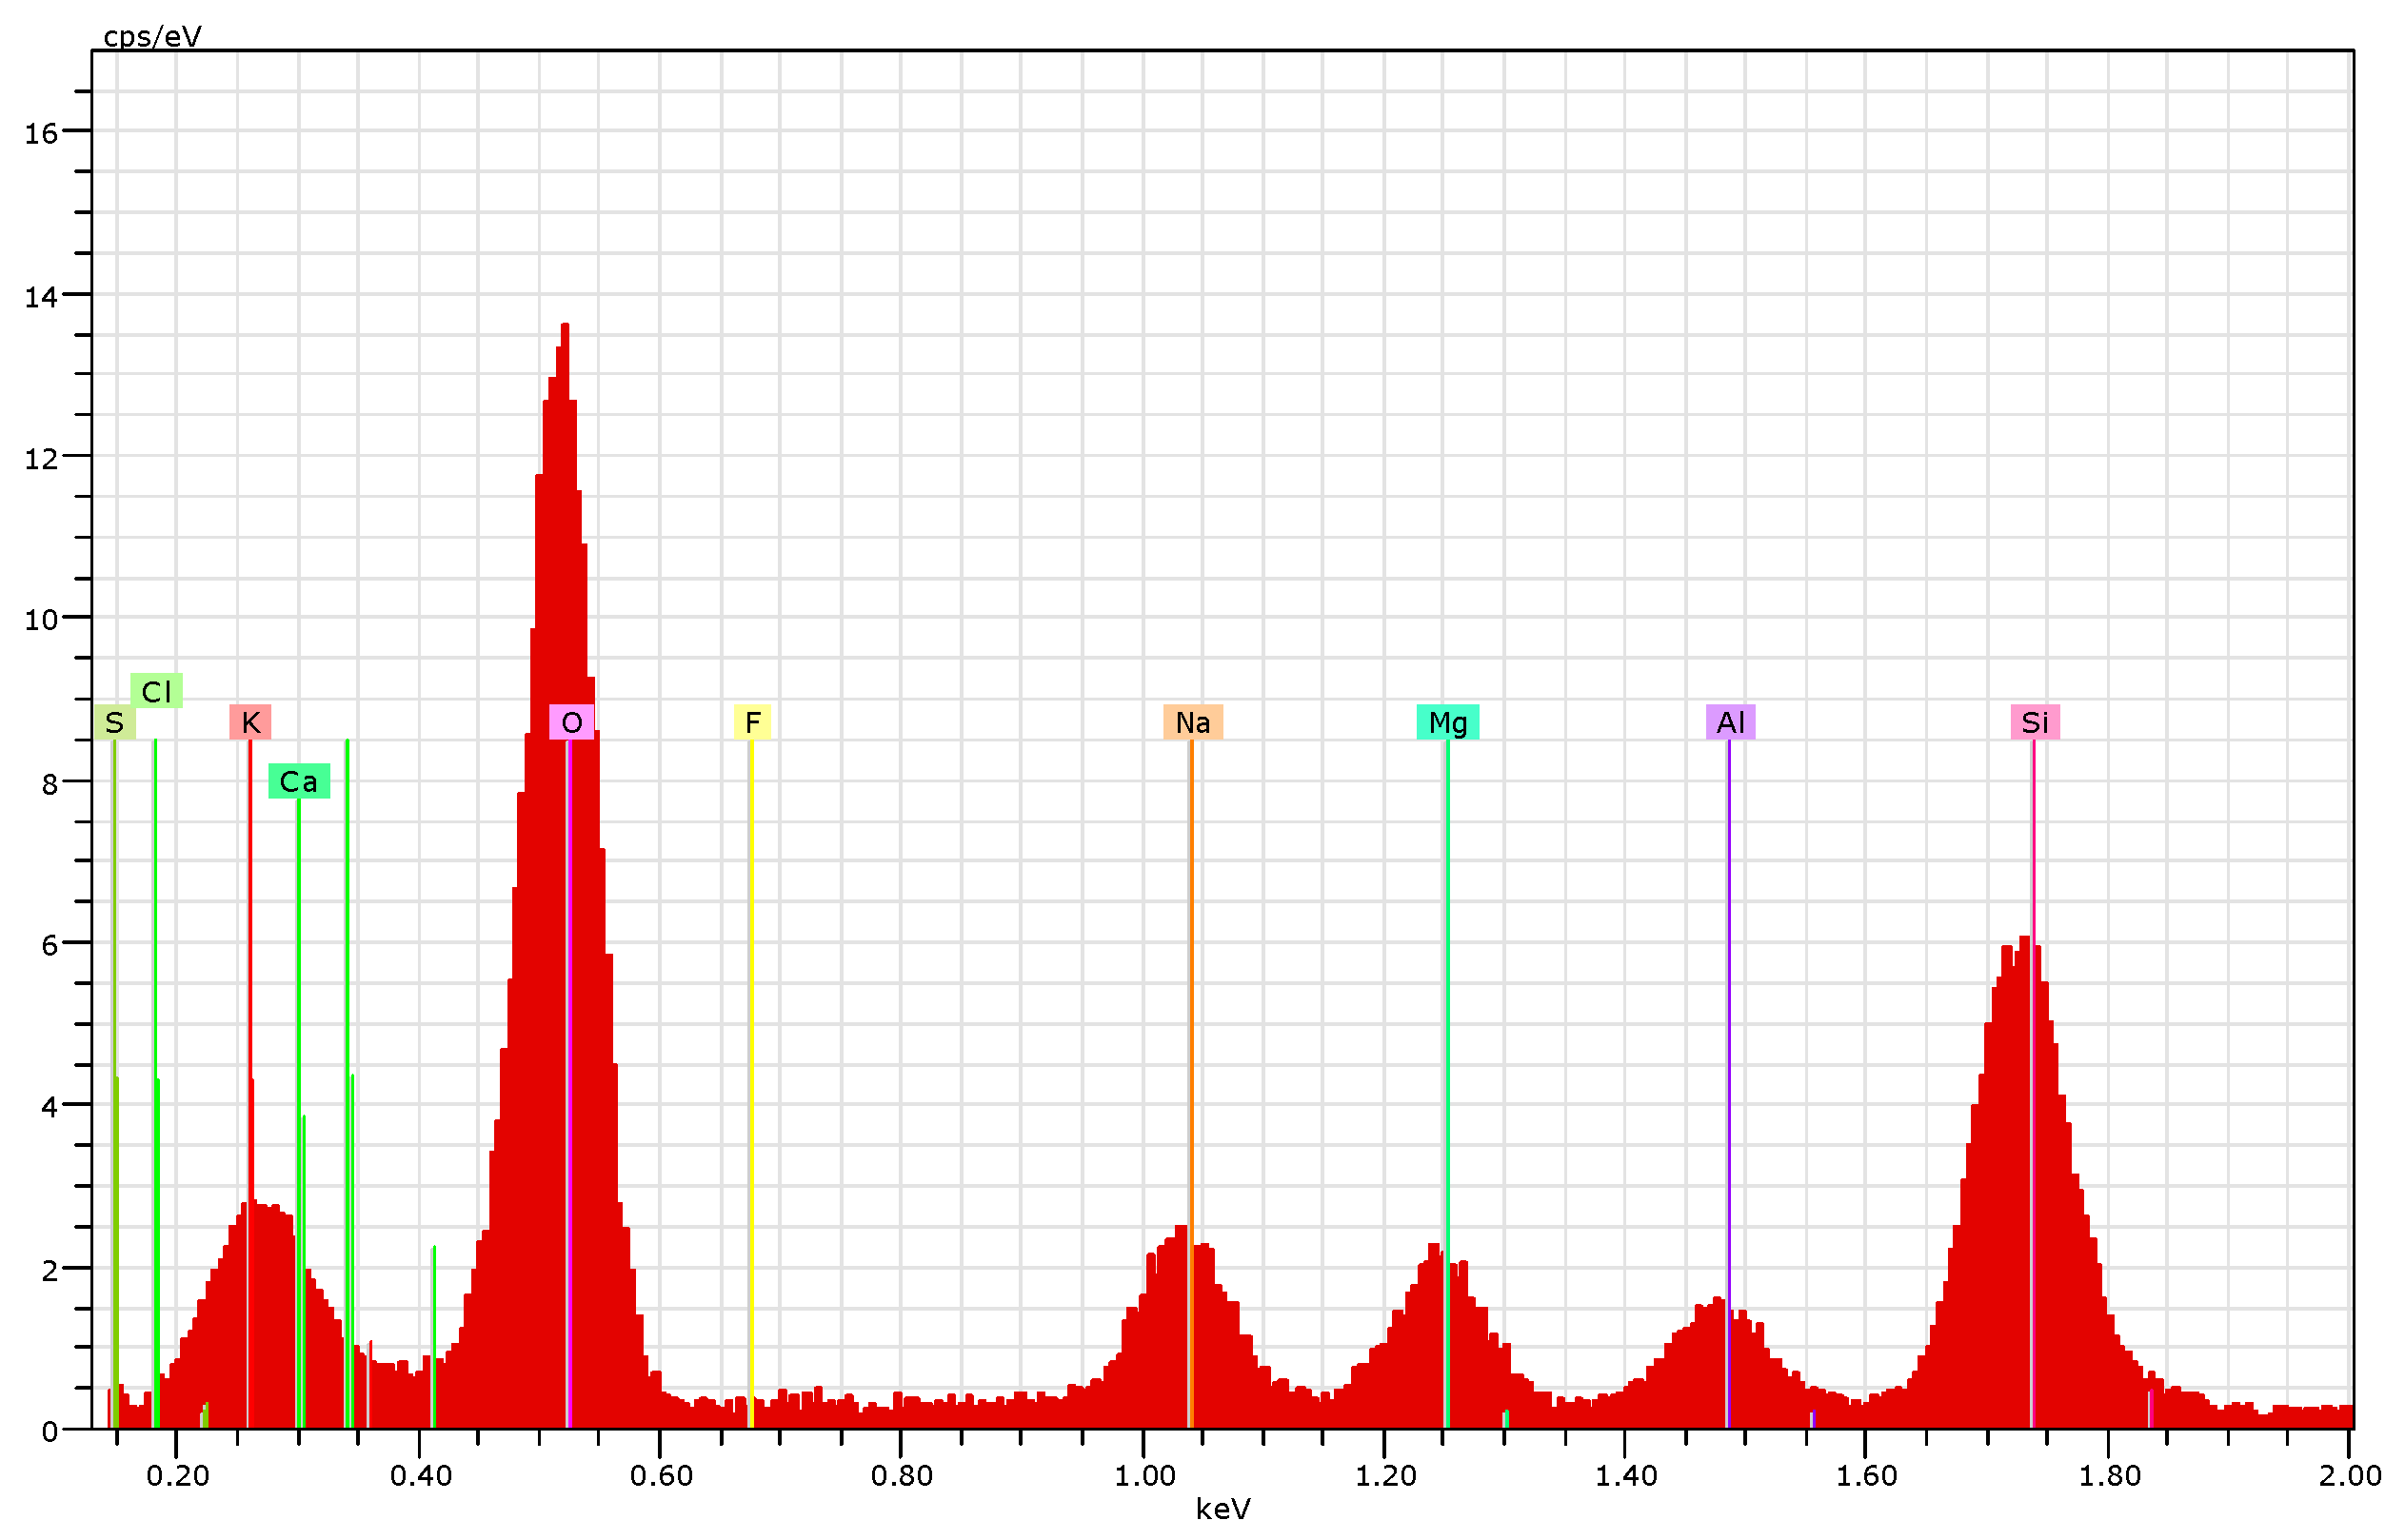
Task: Click the cps/eV axis title
Action: [x=152, y=37]
